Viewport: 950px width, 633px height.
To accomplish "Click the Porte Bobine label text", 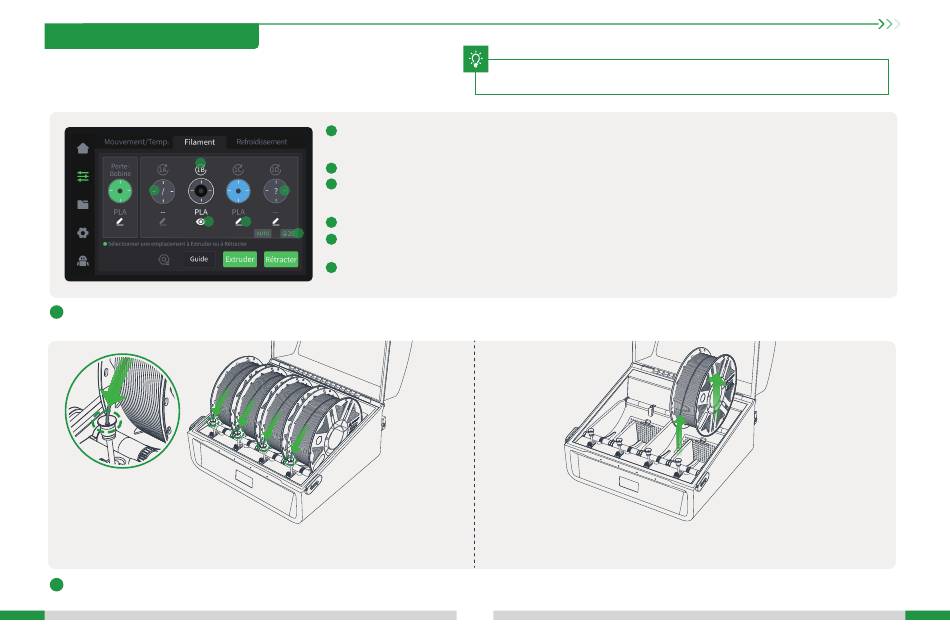I will (x=120, y=170).
